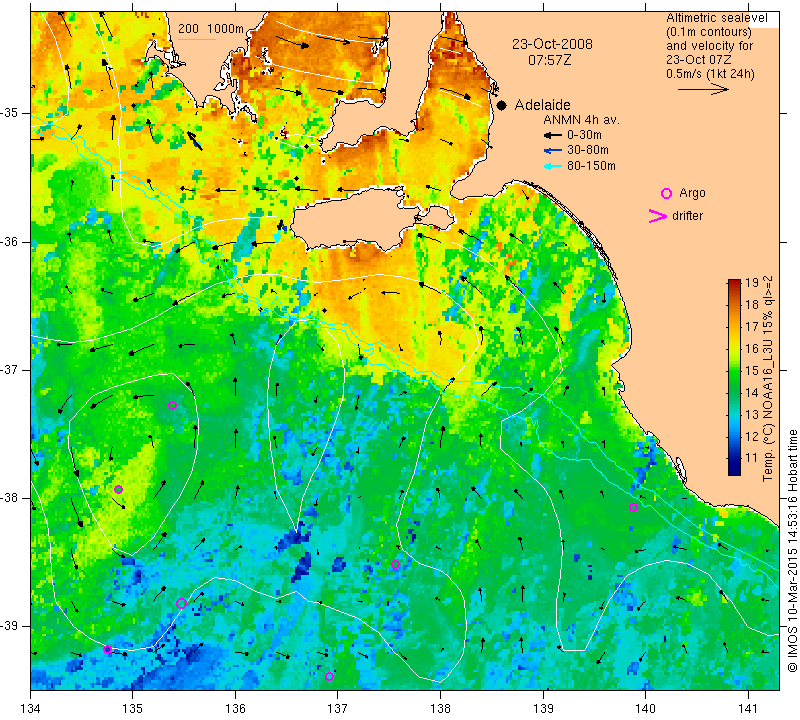Viewport: 800px width, 720px height.
Task: Click the '(0.1m contours)' text
Action: pos(709,32)
